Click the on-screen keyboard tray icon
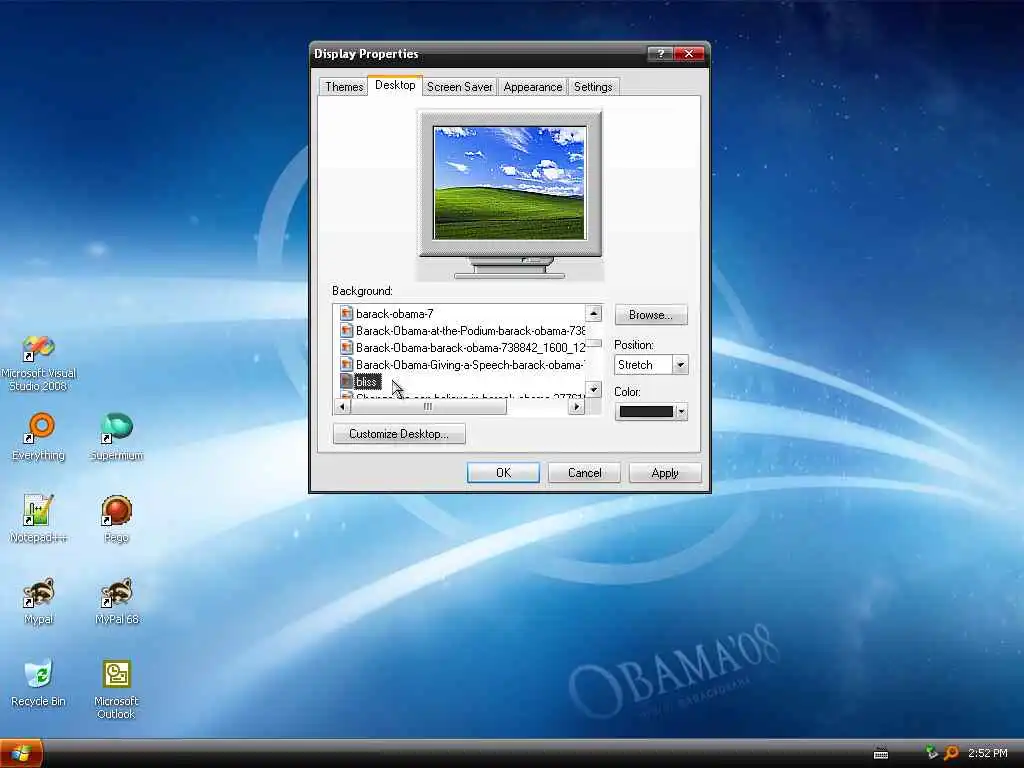 click(881, 754)
